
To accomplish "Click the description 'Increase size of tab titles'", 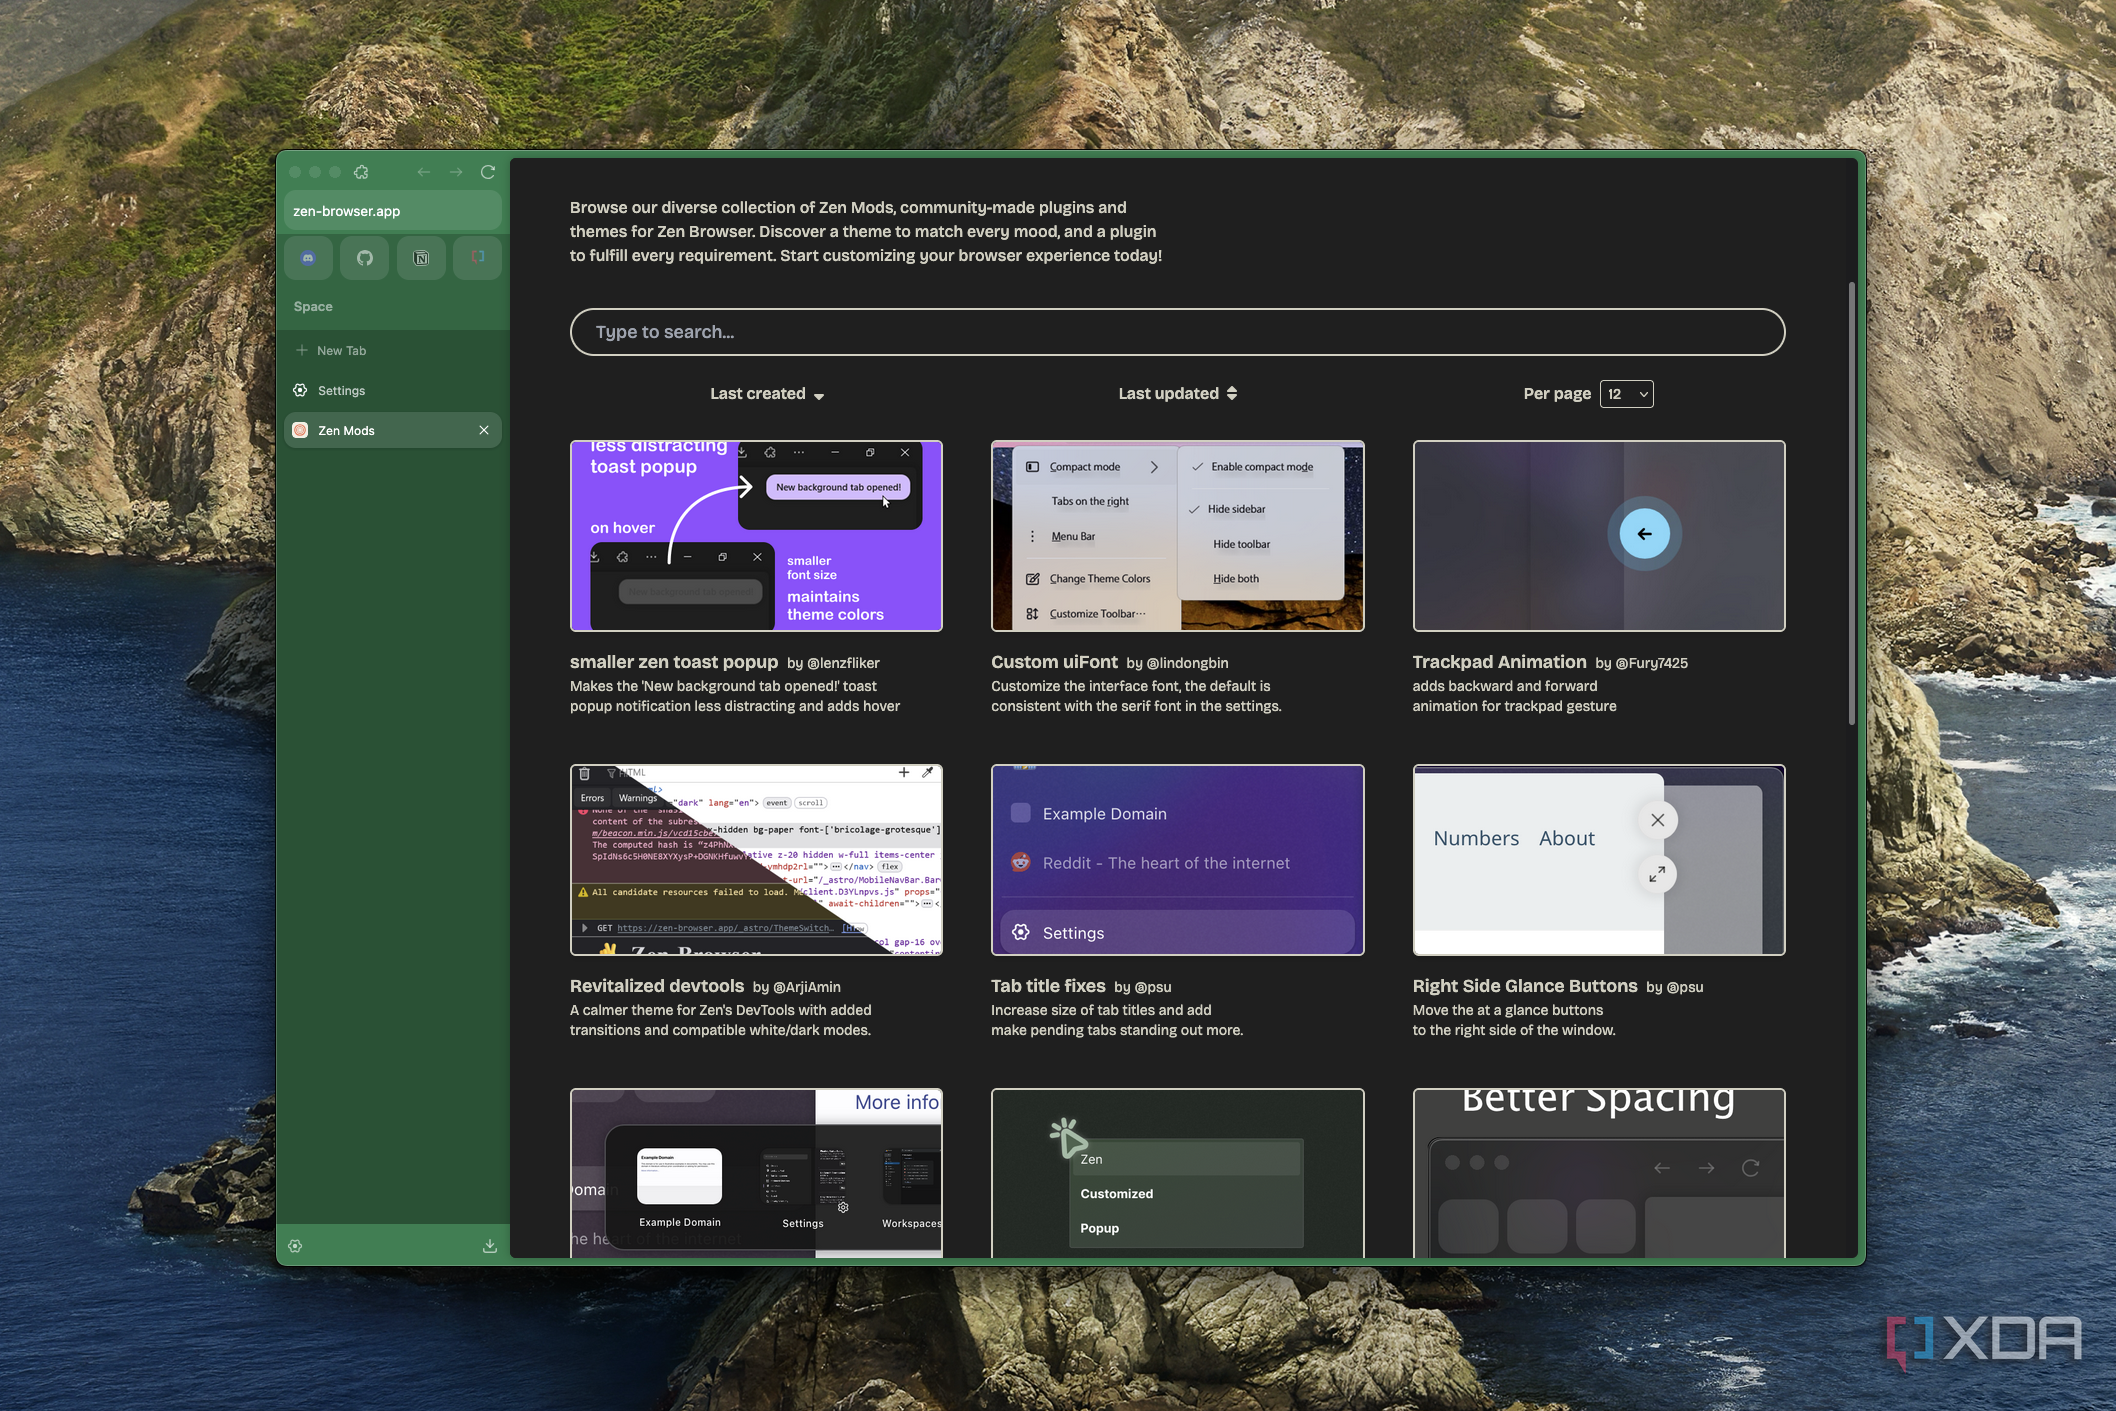I will point(1117,1020).
